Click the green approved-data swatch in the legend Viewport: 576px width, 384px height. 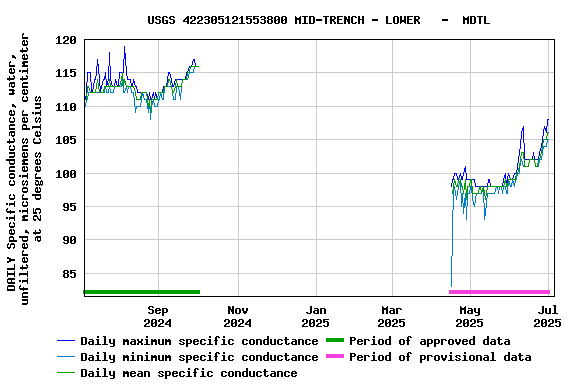coord(335,340)
